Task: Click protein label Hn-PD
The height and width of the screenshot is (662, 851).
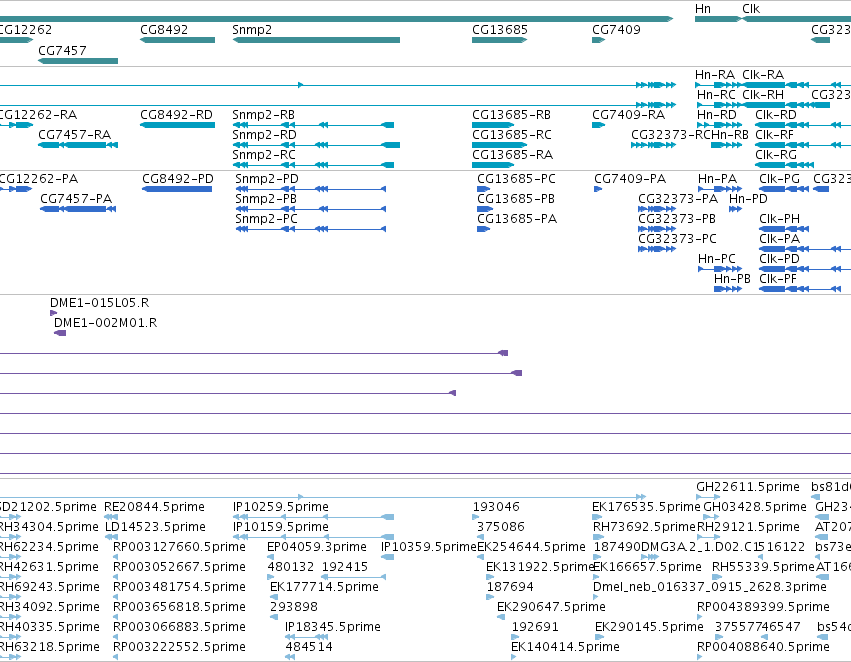Action: (748, 199)
